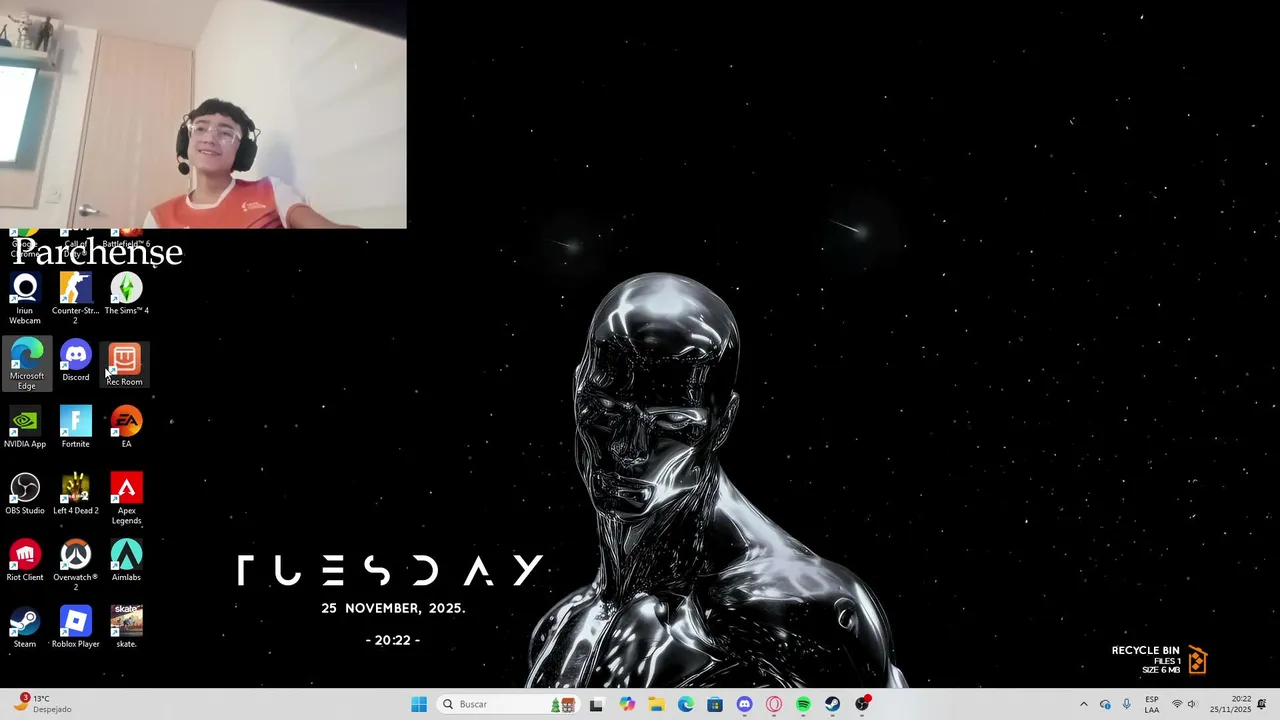Open the Discord desktop shortcut
1280x720 pixels.
click(75, 361)
